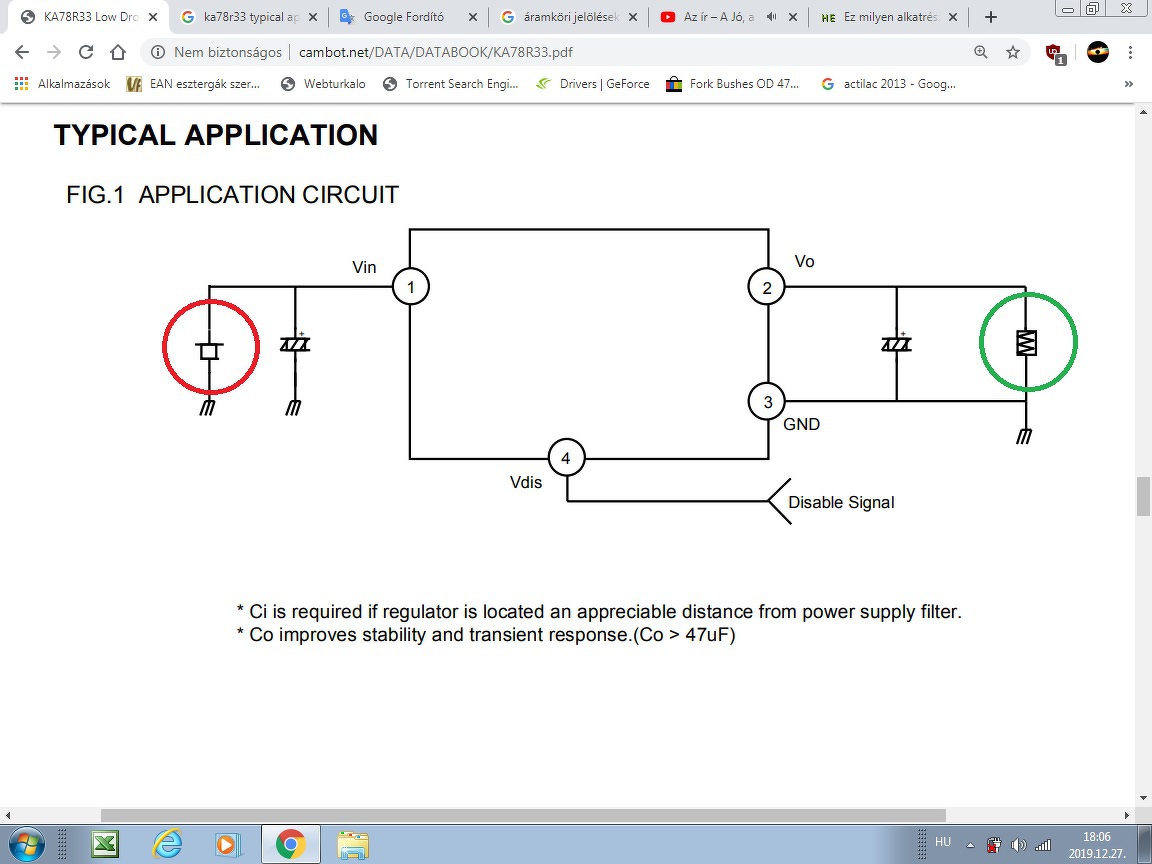This screenshot has width=1152, height=864.
Task: Open 'actilac 2013 - Goog...' bookmark
Action: (888, 84)
